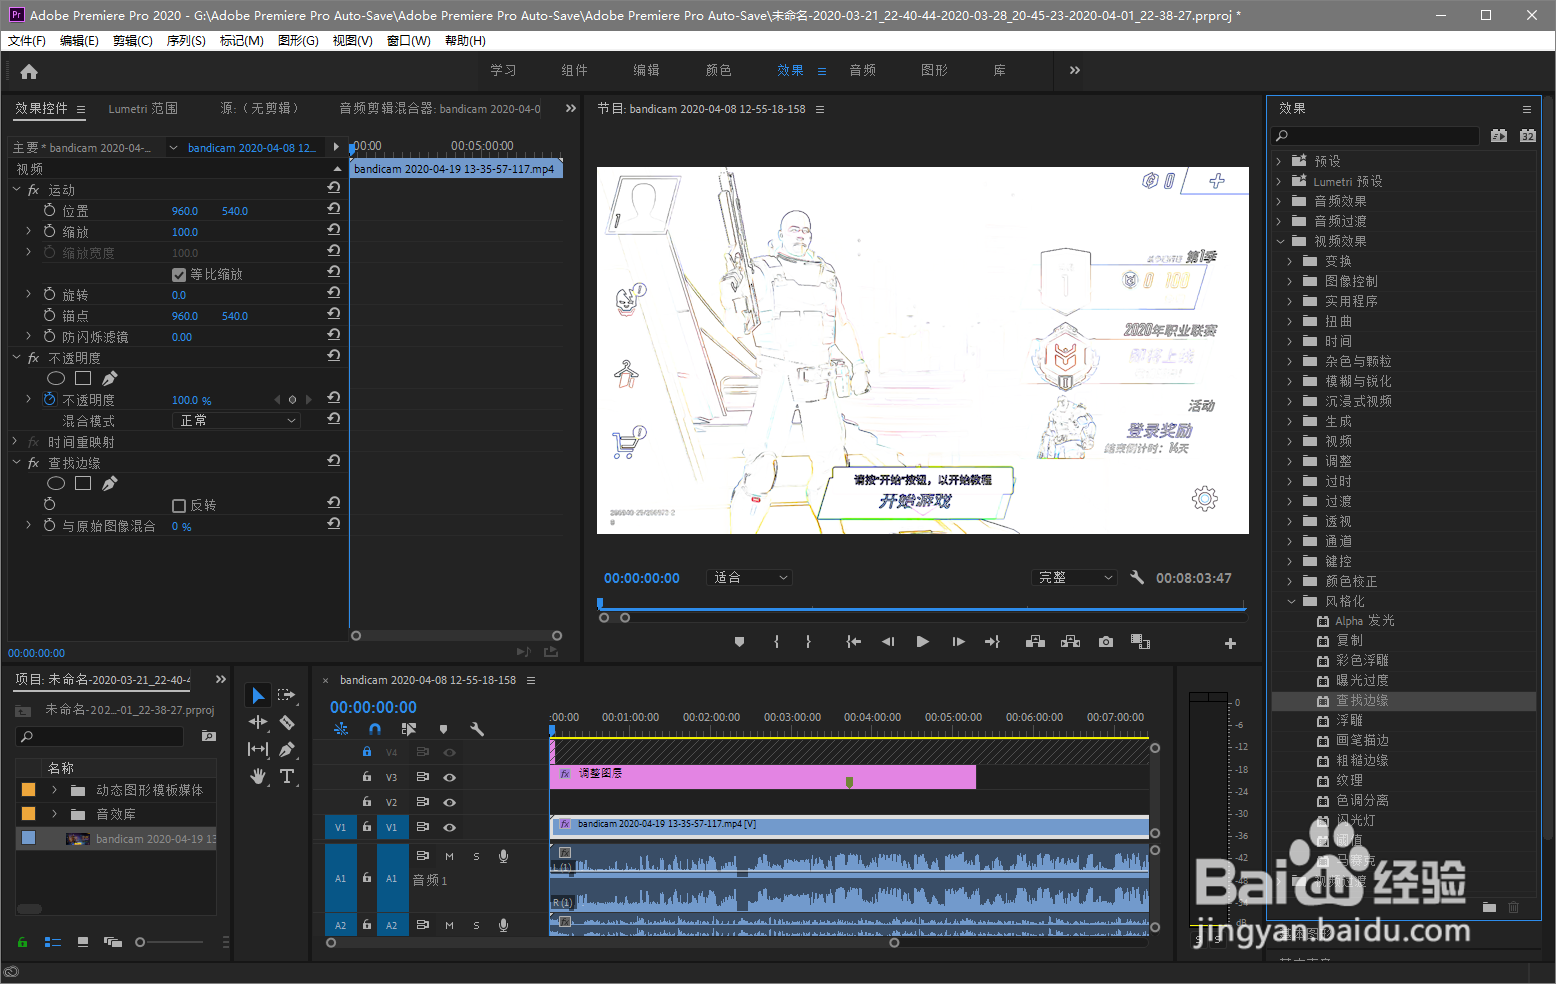The height and width of the screenshot is (984, 1556).
Task: Enable the 反转 checkbox under 查找边缘
Action: point(179,506)
